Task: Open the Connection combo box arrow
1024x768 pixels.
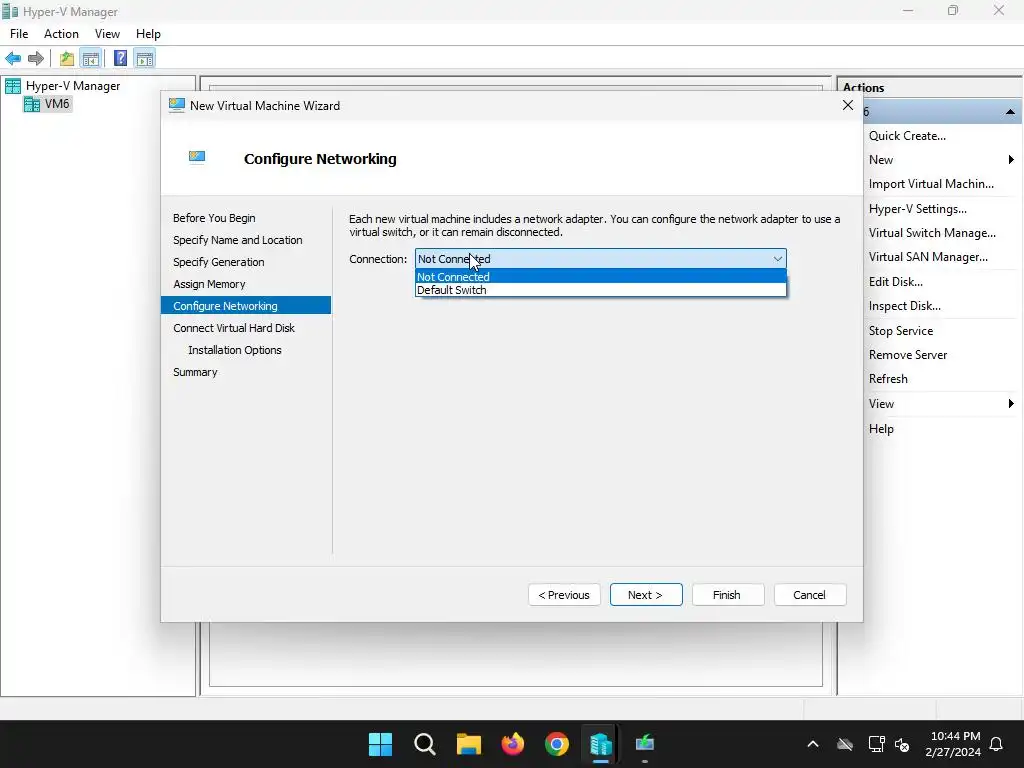Action: (x=777, y=259)
